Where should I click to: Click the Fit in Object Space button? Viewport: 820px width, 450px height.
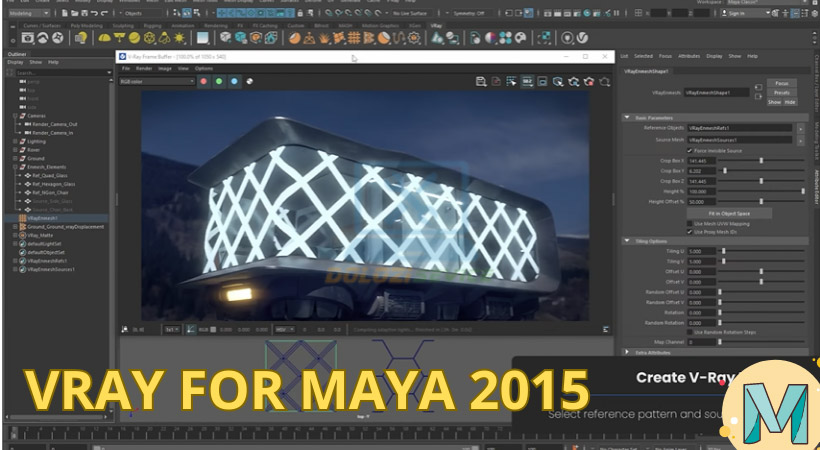(728, 212)
